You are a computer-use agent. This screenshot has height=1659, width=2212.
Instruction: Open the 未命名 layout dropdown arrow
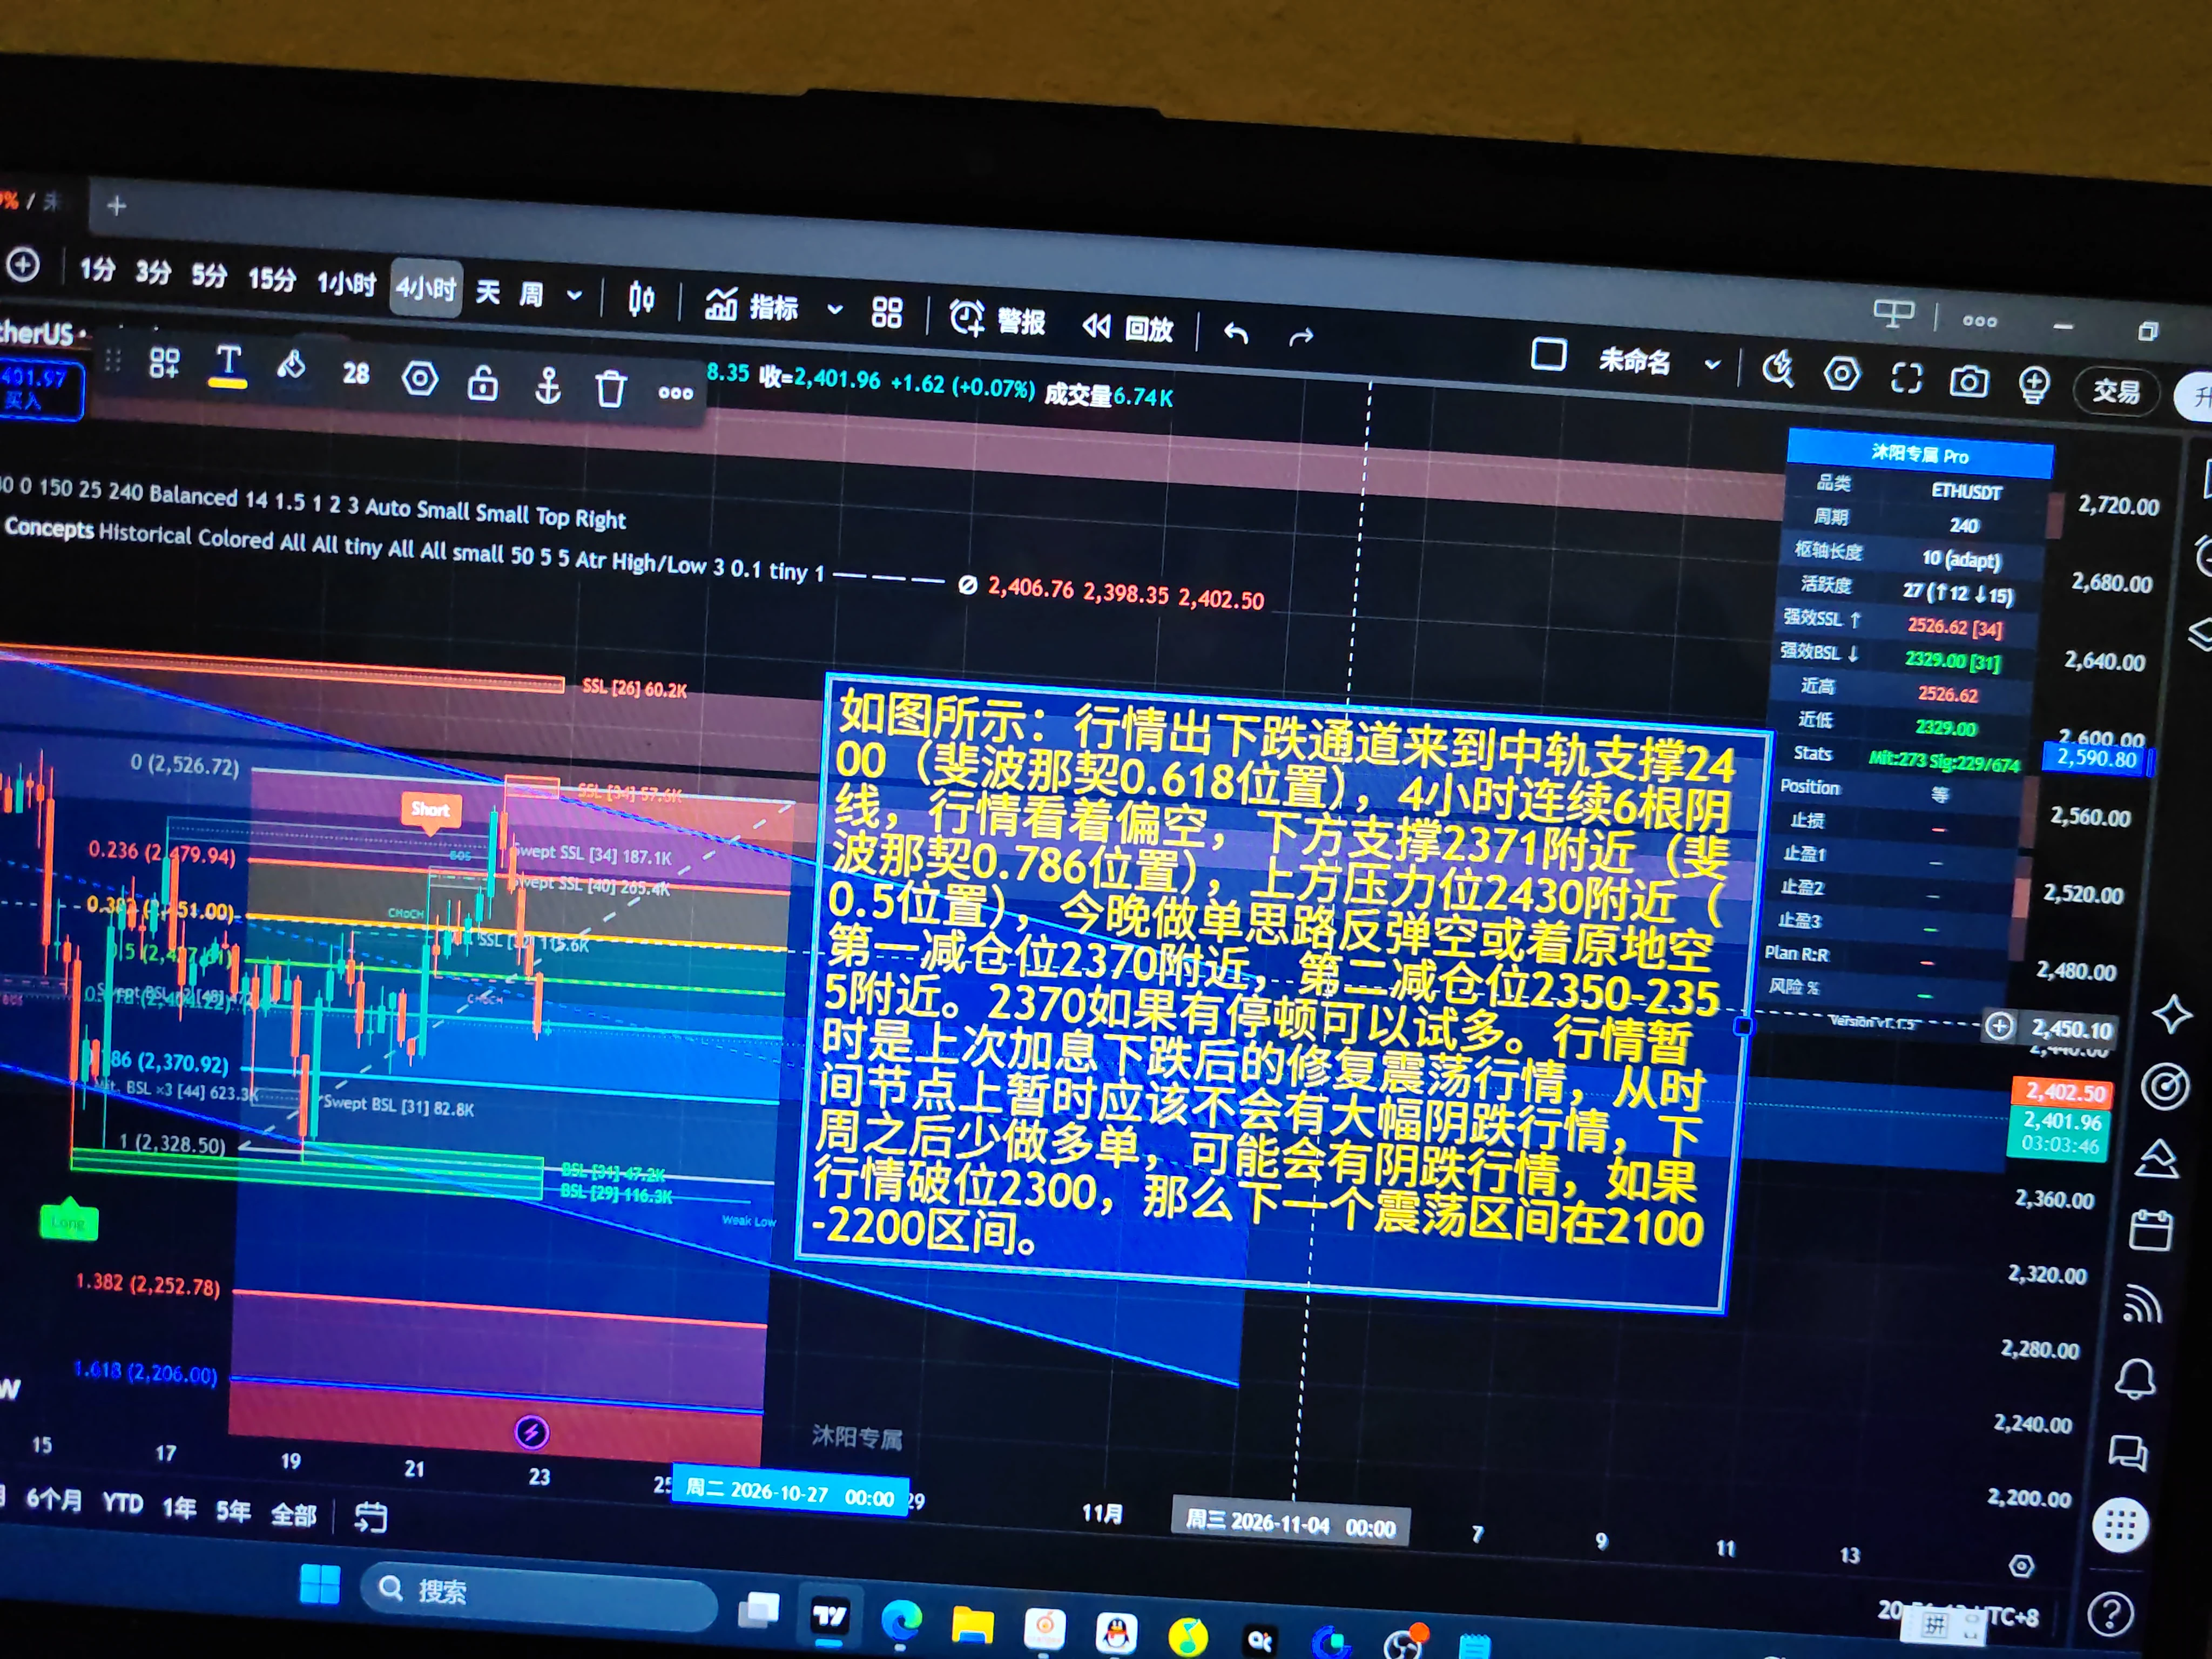coord(1712,364)
